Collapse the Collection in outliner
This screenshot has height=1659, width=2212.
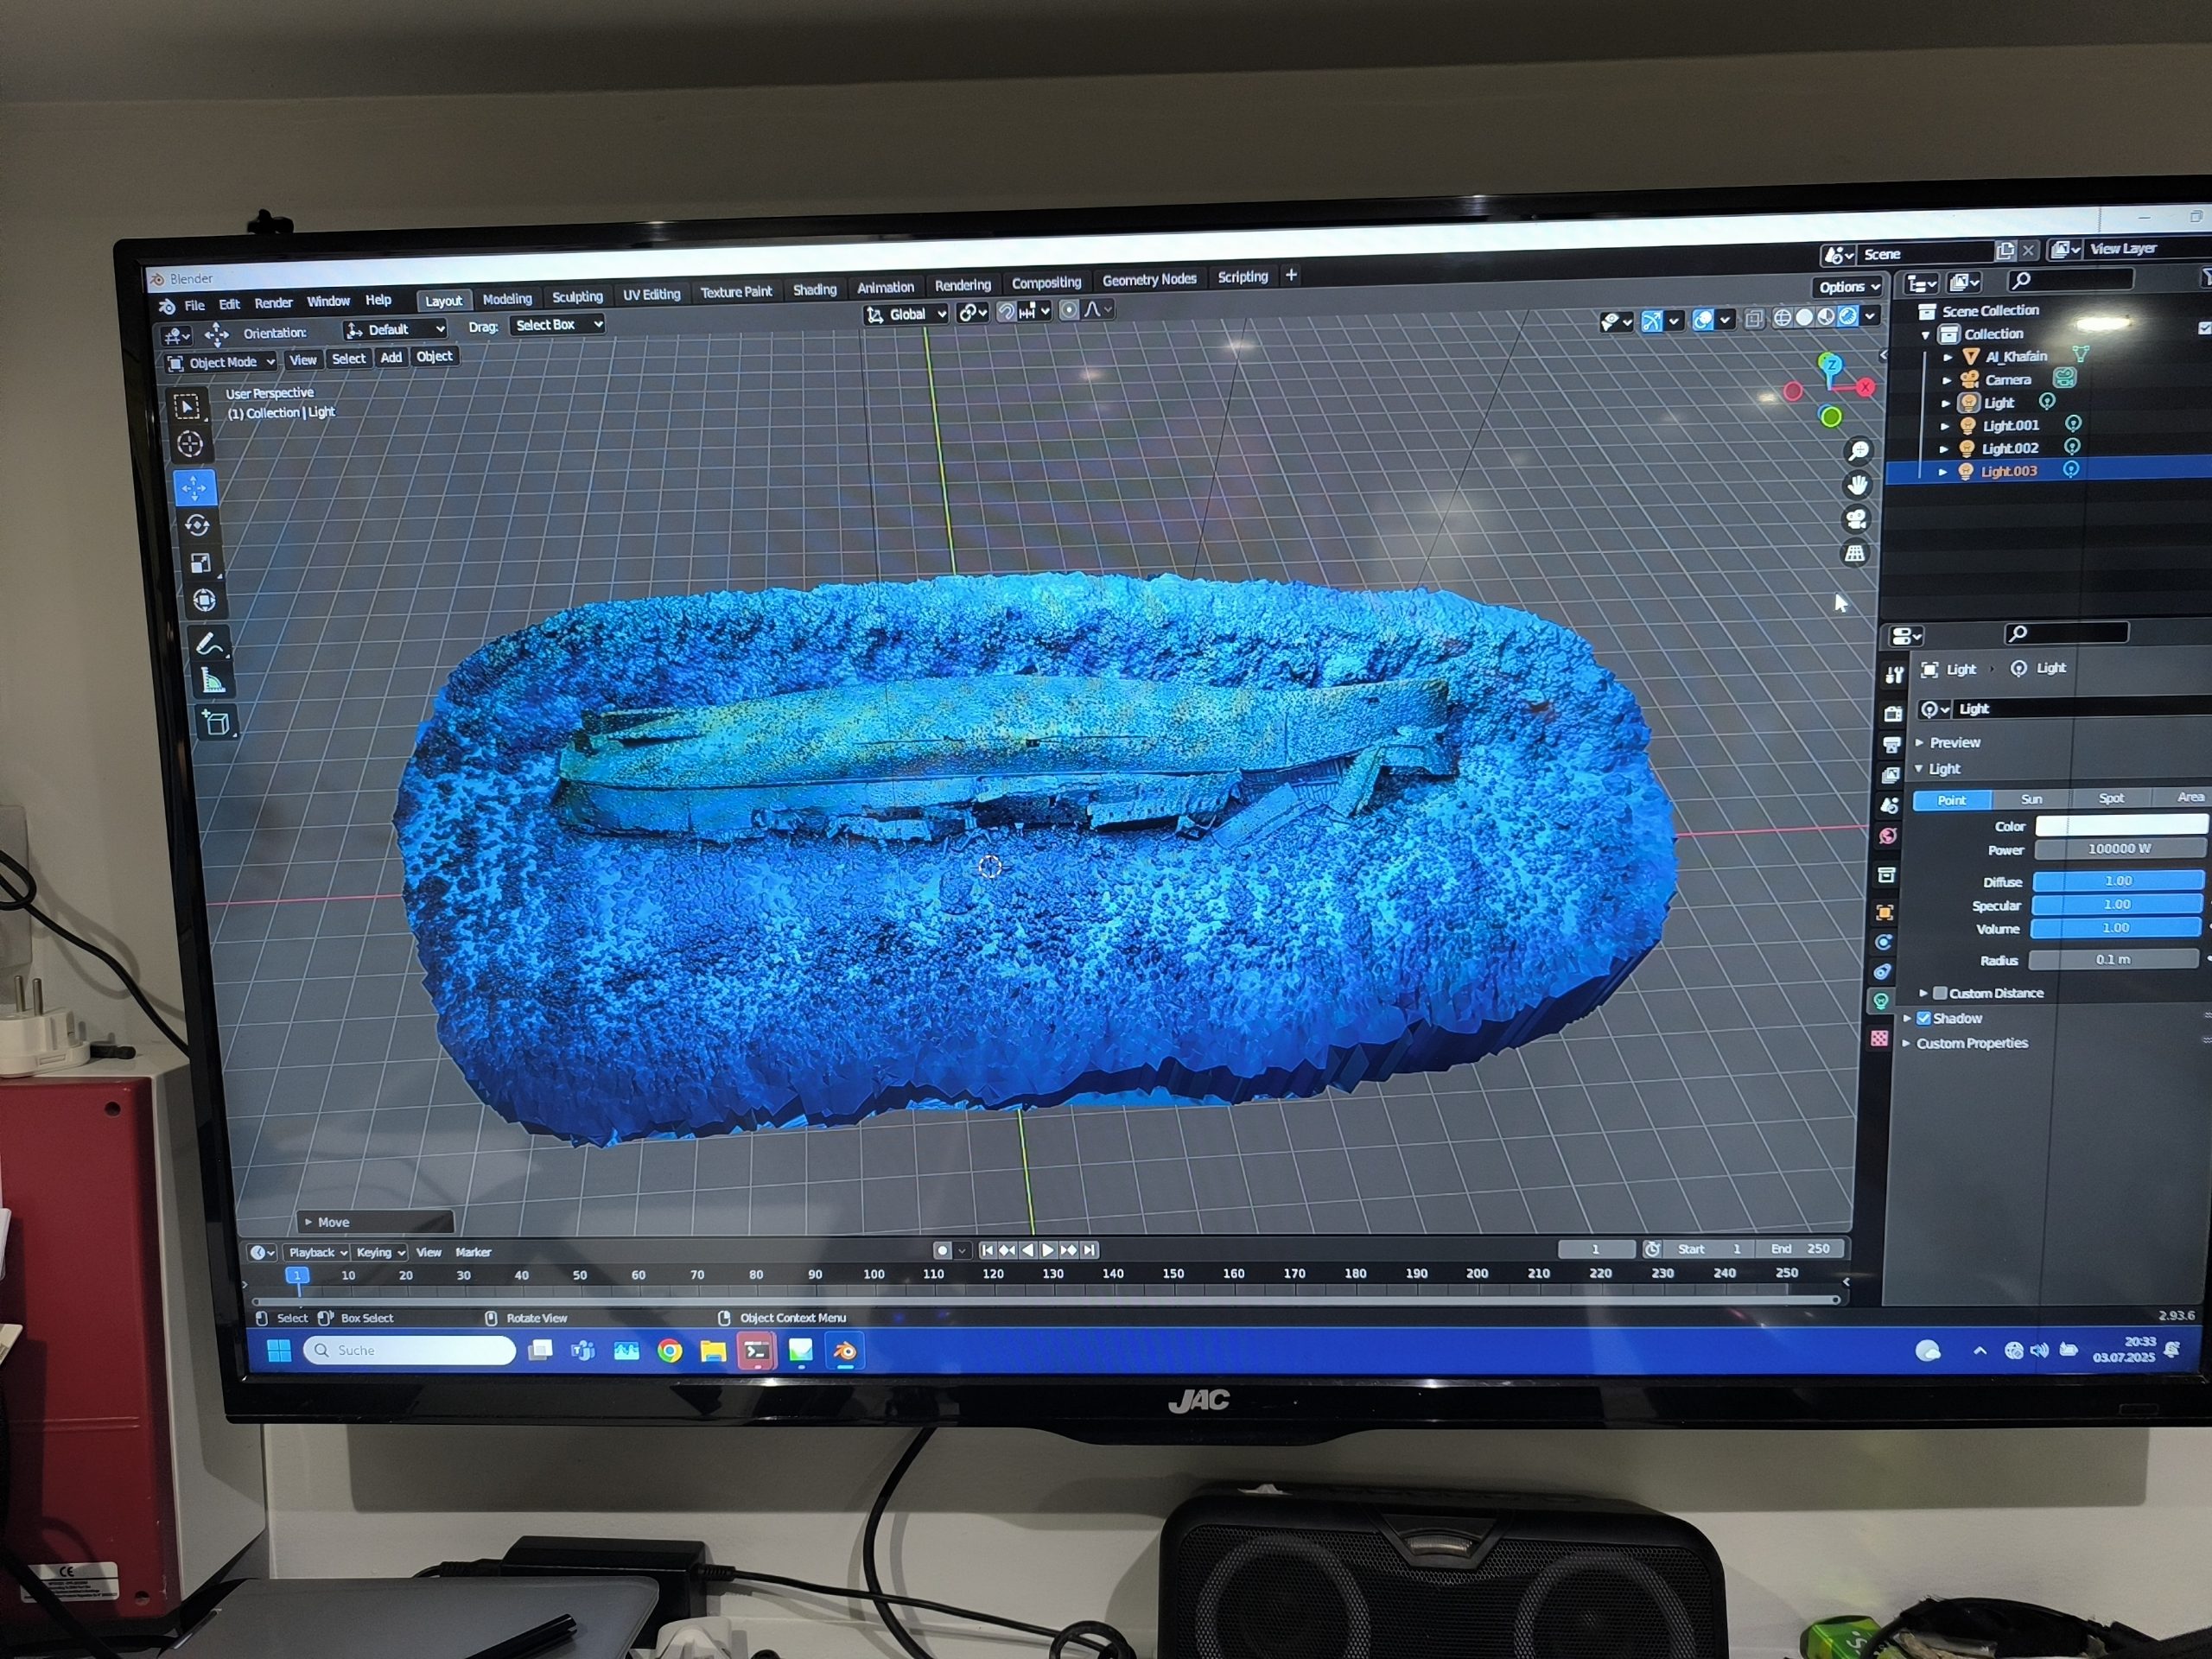pos(1926,335)
